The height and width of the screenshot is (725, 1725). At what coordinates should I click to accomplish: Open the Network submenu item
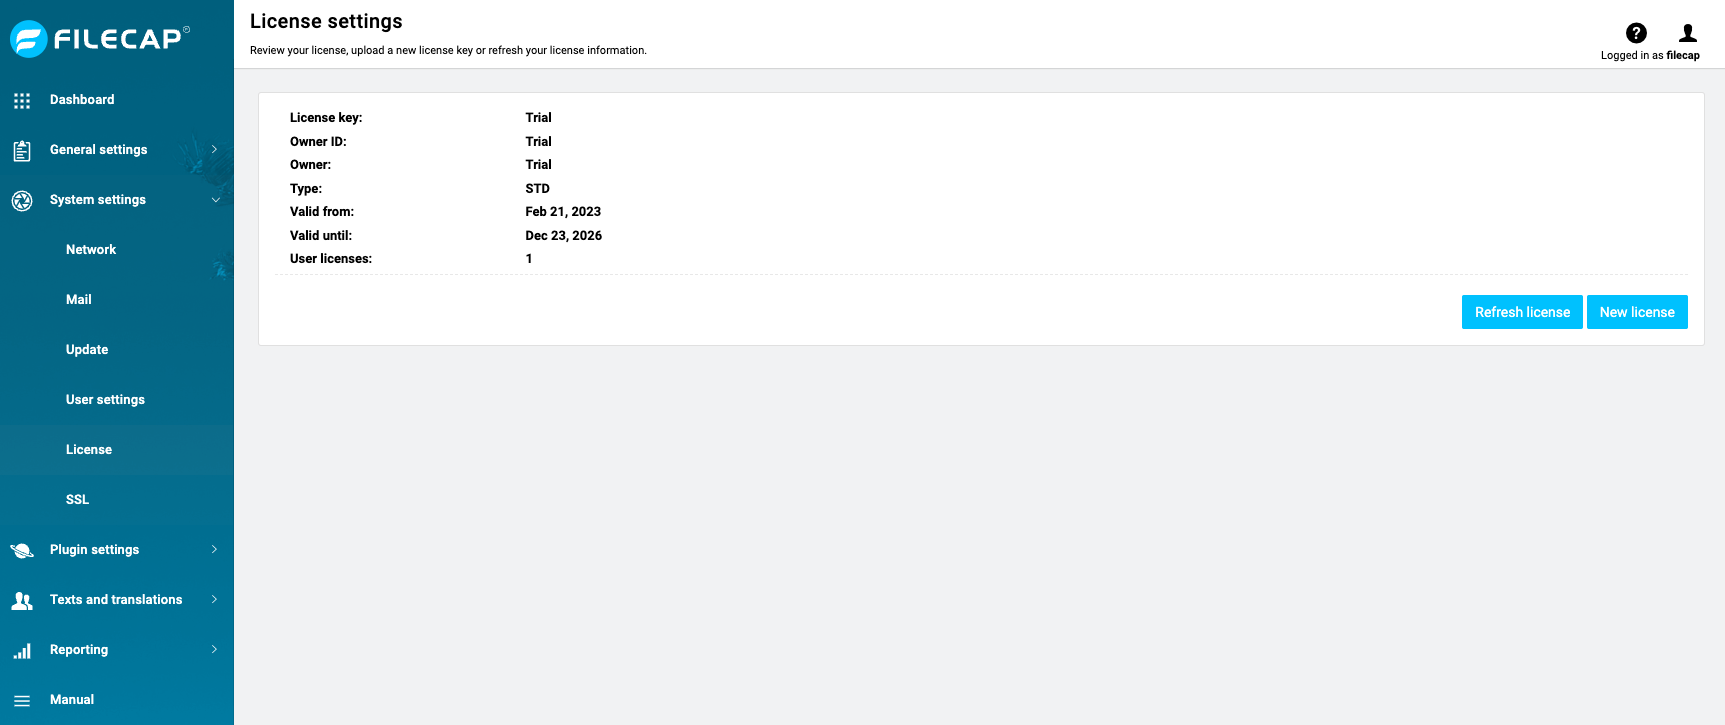(x=91, y=250)
